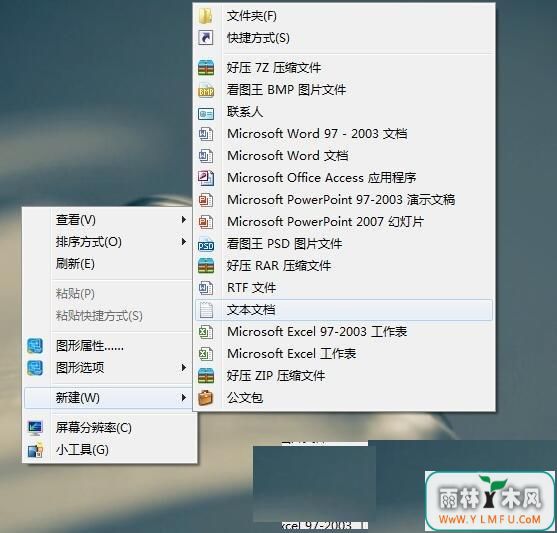Viewport: 557px width, 533px height.
Task: Click the monitor icon beside 屏幕分辨率(C)
Action: point(35,428)
